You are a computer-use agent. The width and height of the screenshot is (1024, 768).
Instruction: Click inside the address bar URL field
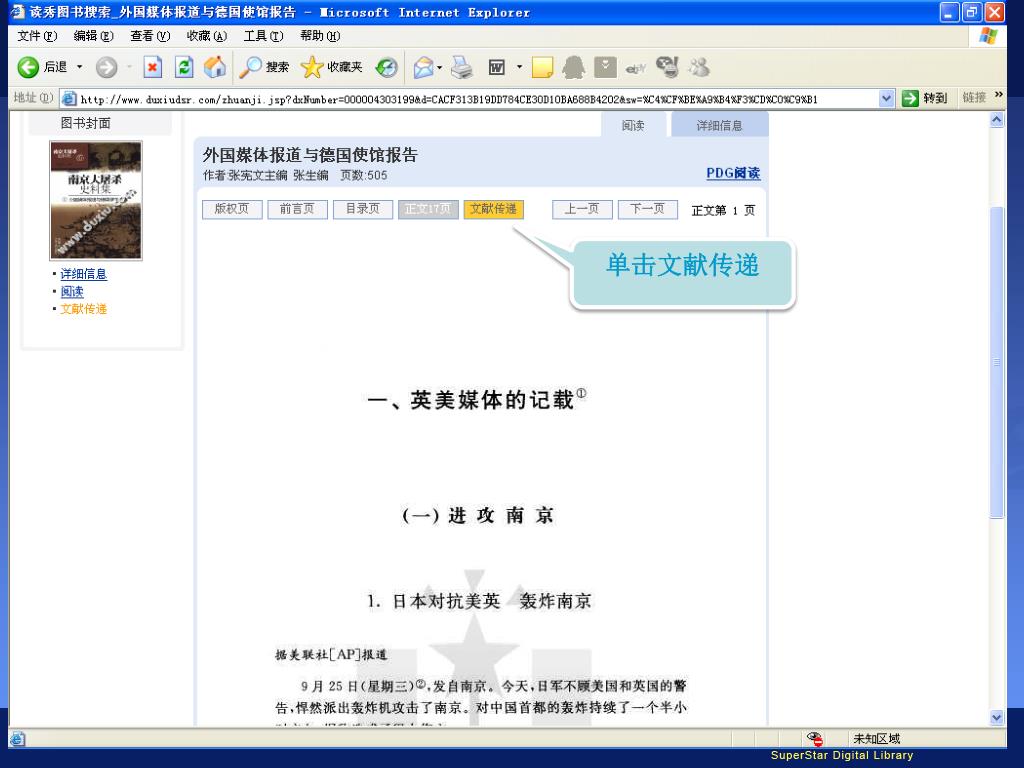tap(477, 99)
